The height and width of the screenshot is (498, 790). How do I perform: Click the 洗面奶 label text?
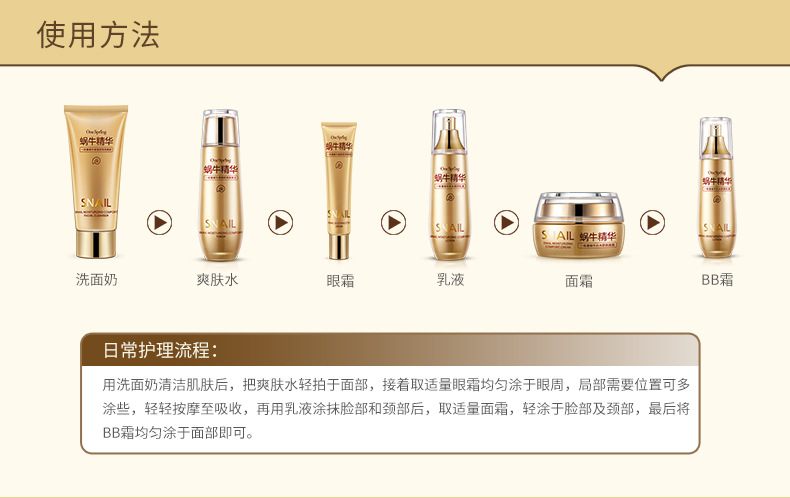click(96, 279)
